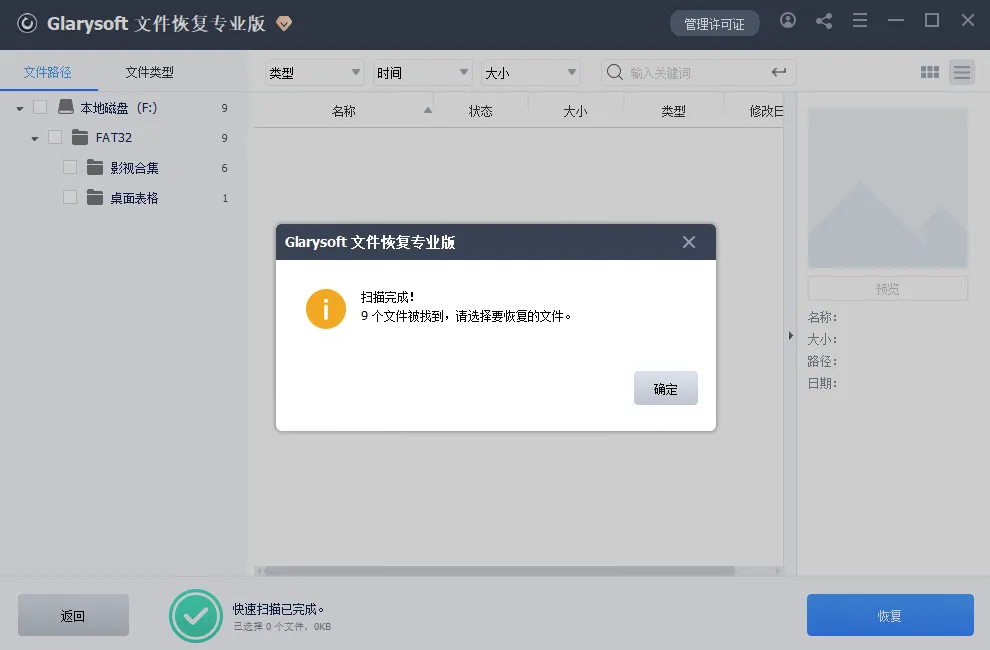Click the 快速扫描已完成 status text
Image resolution: width=990 pixels, height=650 pixels.
point(278,609)
